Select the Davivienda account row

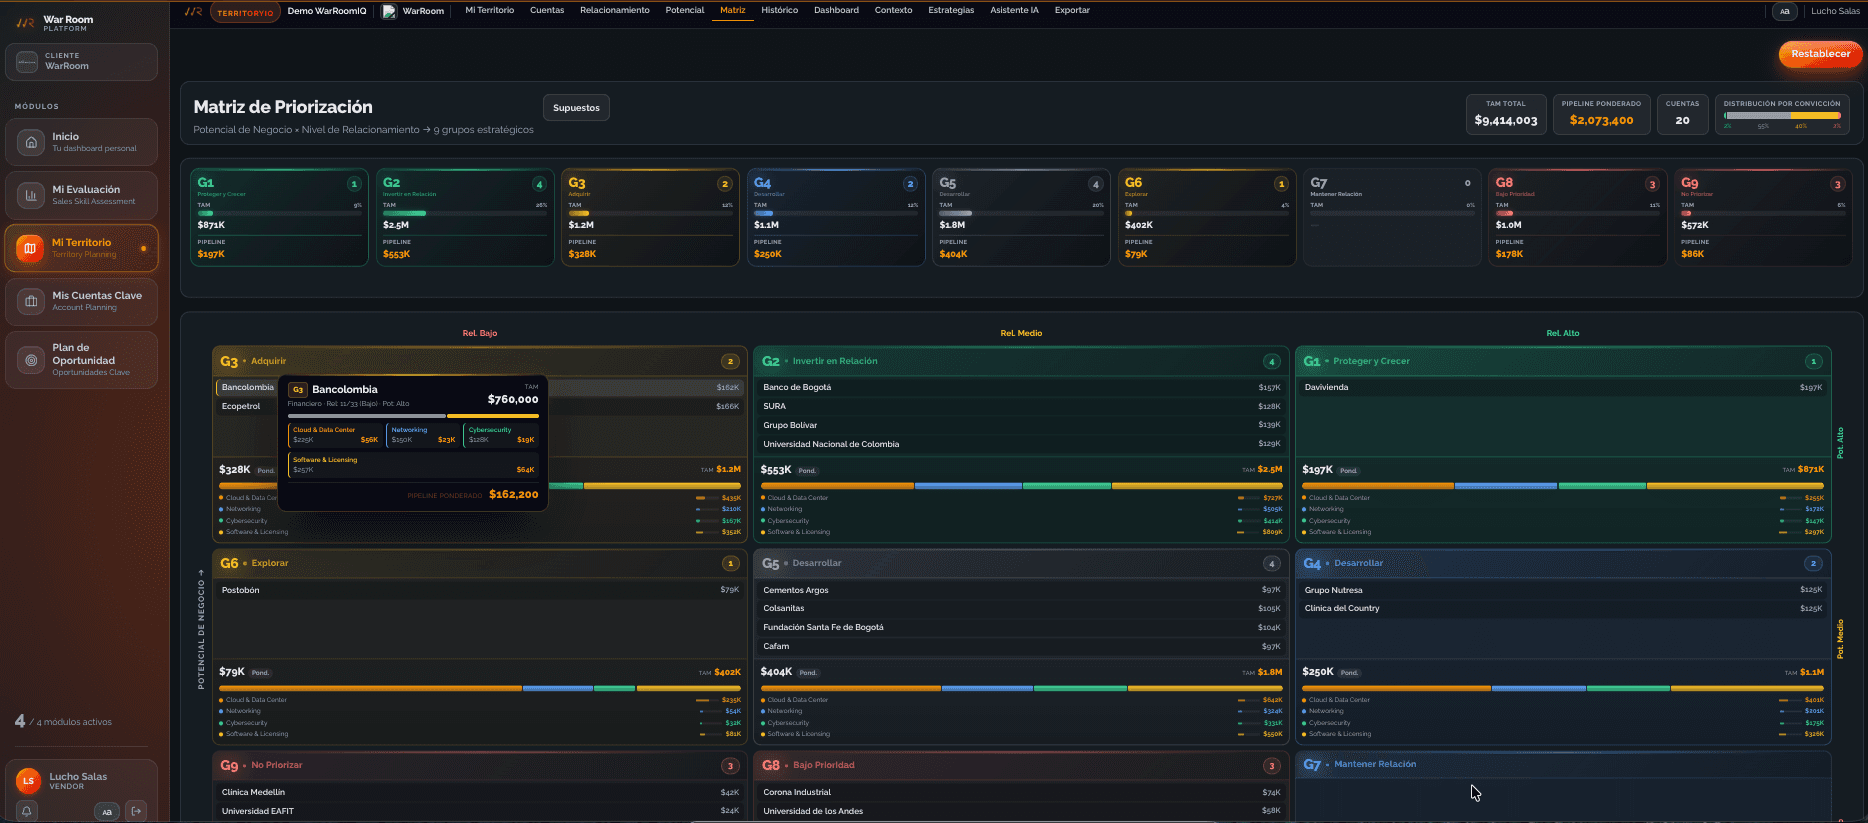(x=1563, y=387)
